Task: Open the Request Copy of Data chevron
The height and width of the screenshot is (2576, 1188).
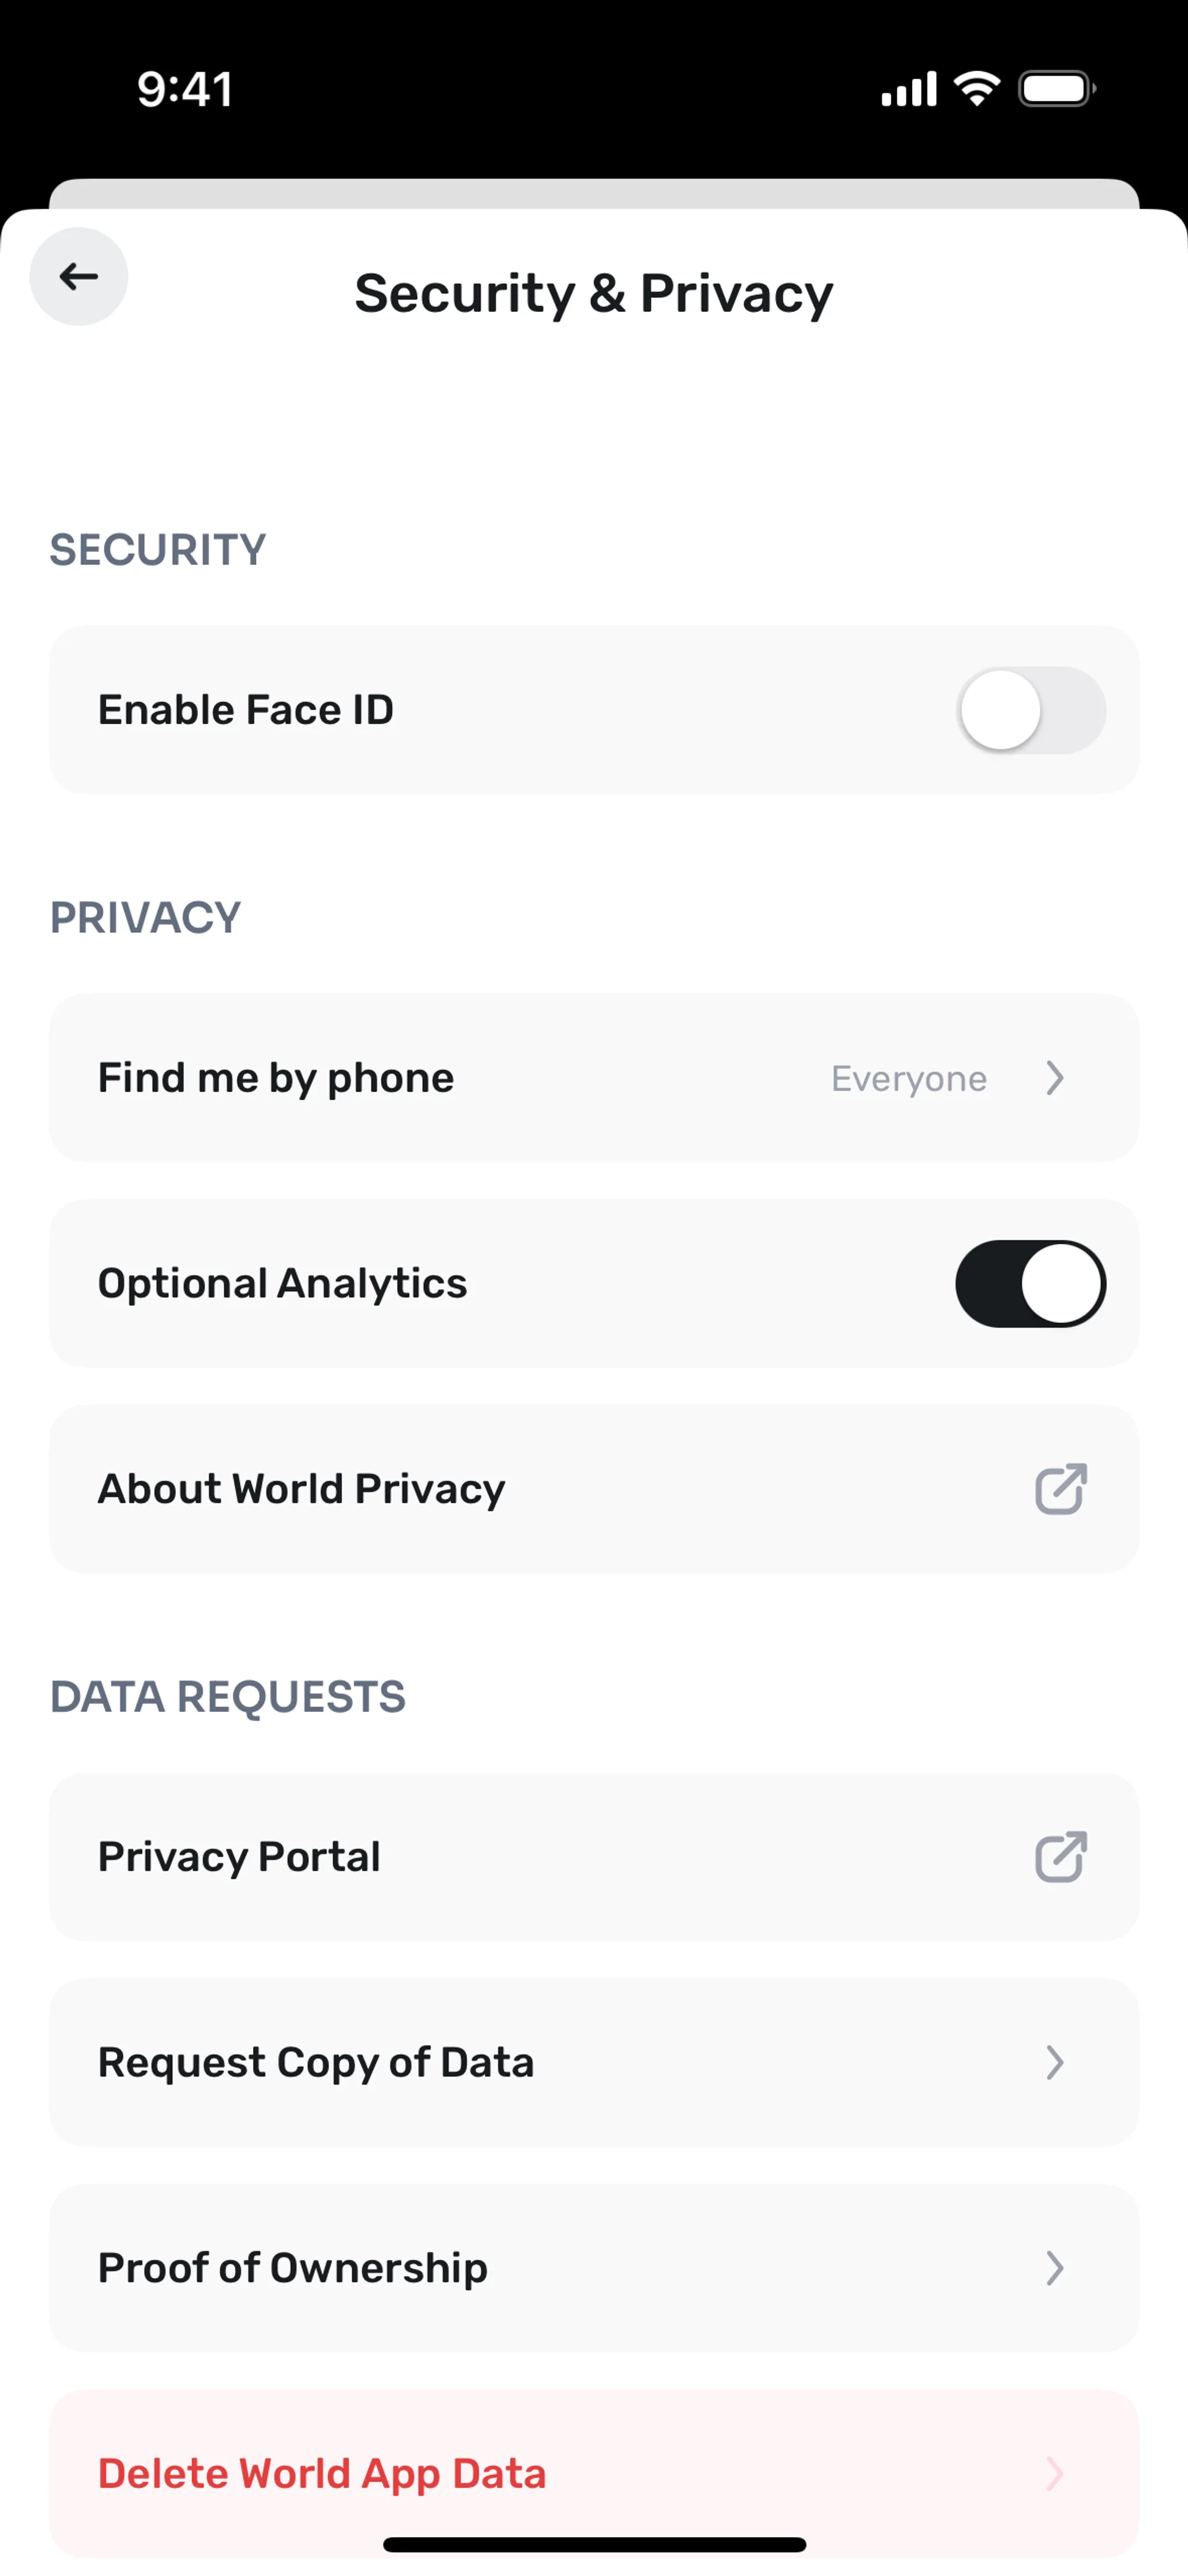Action: [x=1055, y=2062]
